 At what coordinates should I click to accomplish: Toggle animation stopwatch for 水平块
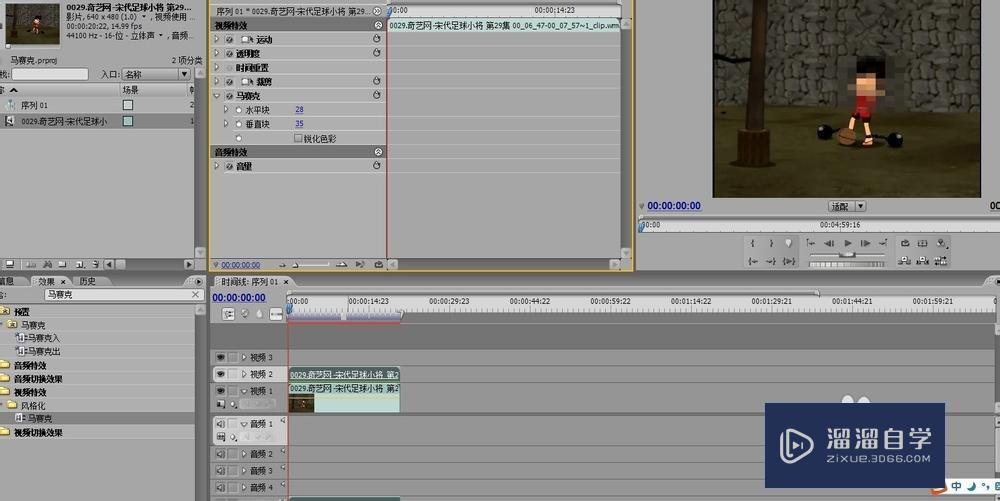point(239,110)
